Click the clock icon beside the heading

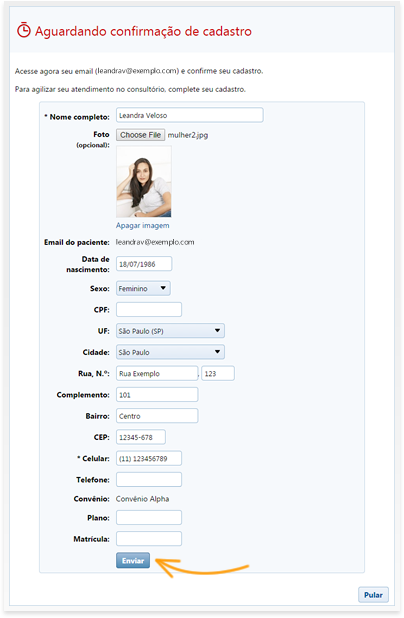pos(24,31)
